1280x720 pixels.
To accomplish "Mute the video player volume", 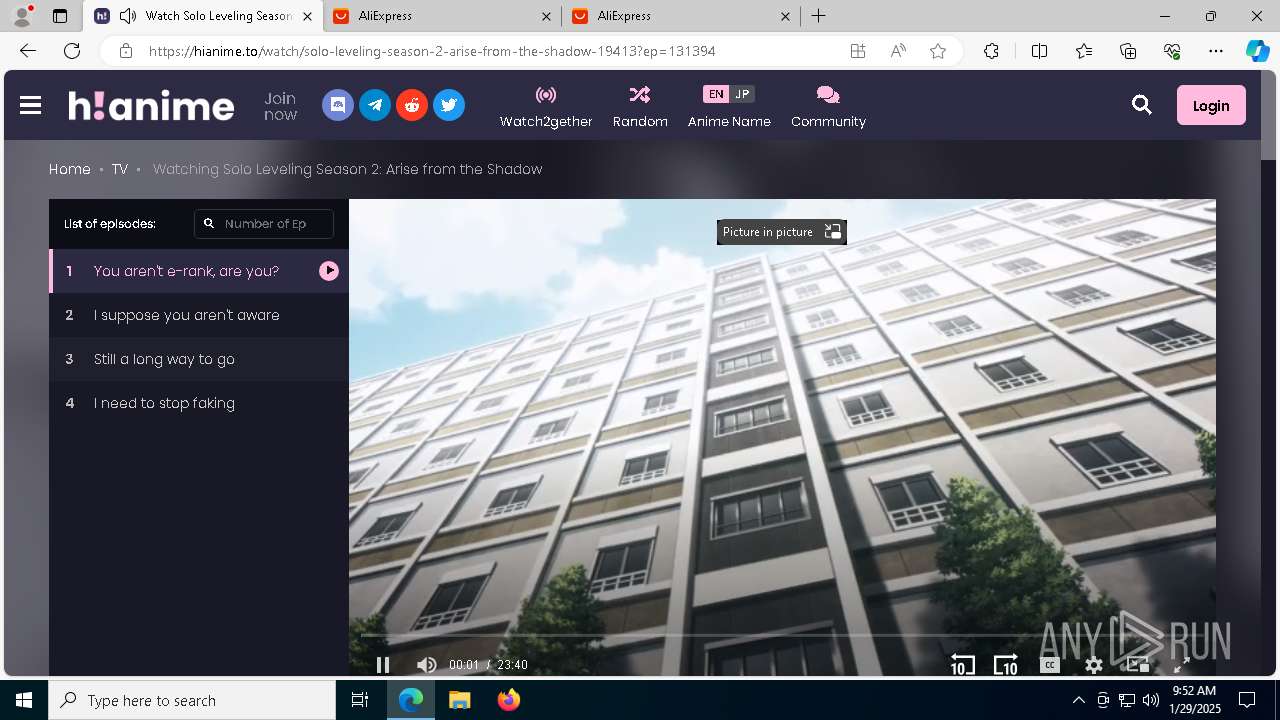I will [x=427, y=665].
